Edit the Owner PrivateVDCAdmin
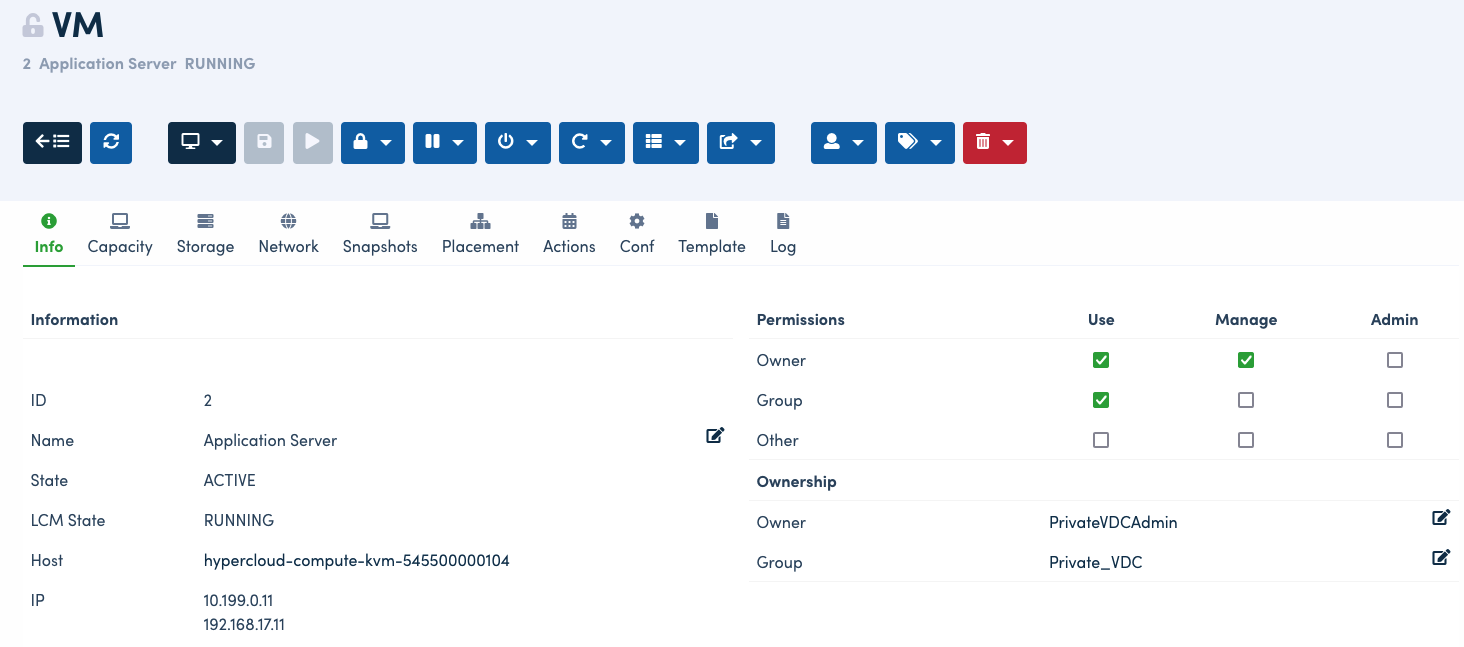 1441,517
